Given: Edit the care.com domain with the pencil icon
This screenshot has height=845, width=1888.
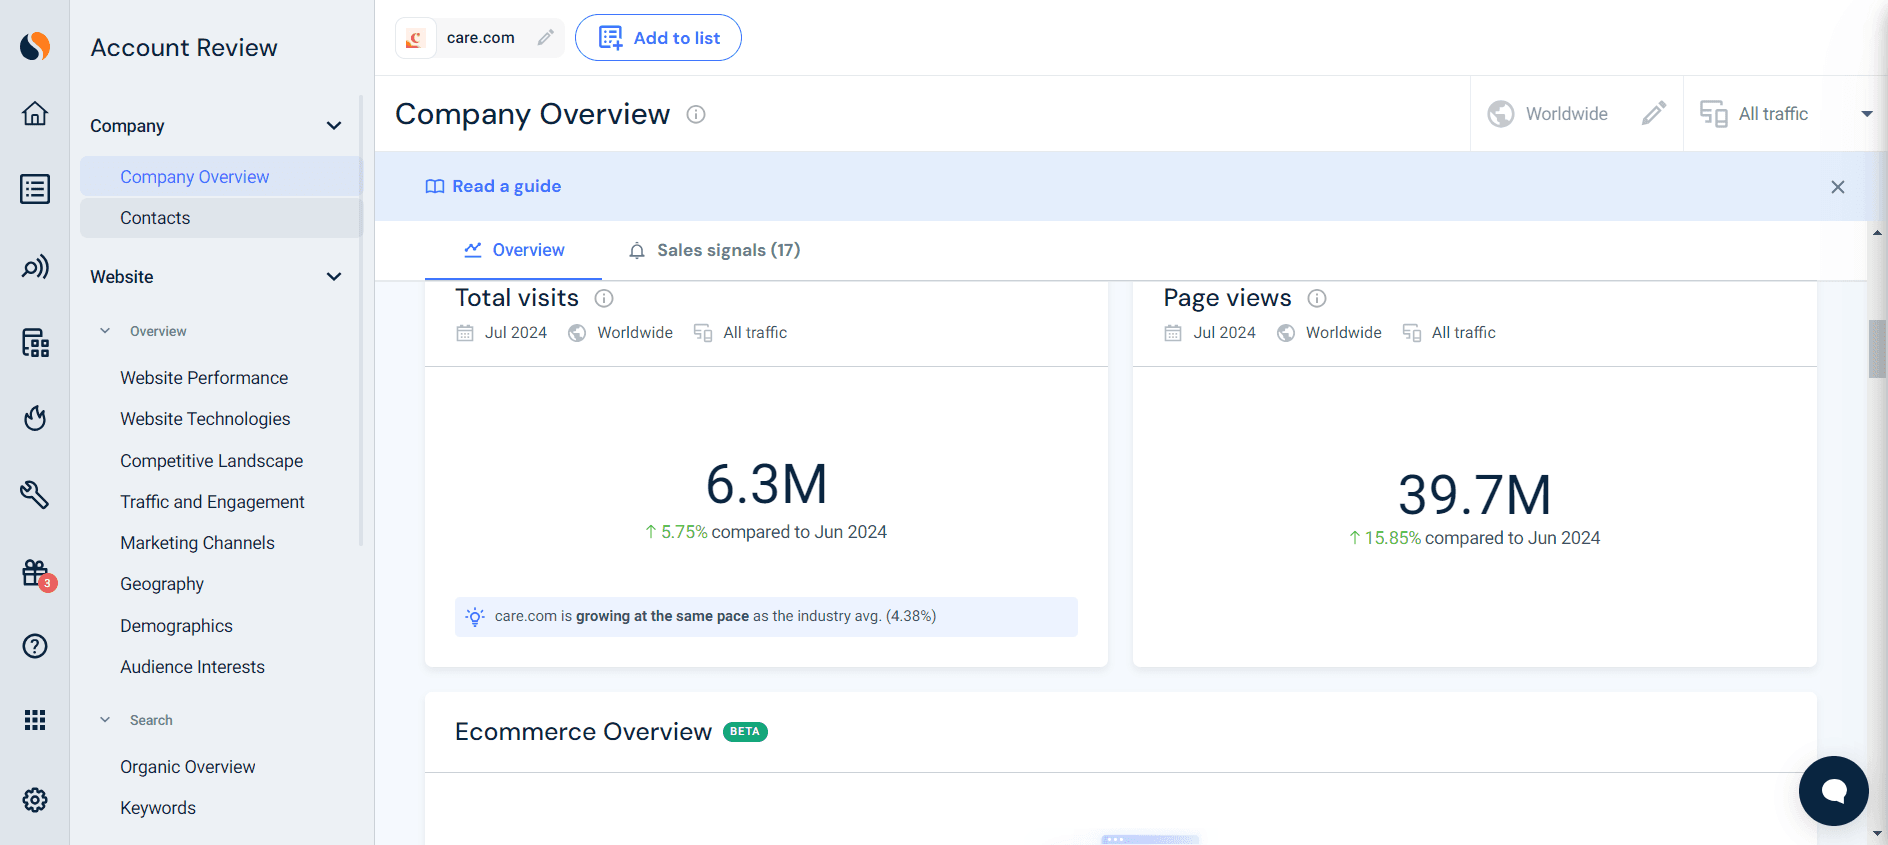Looking at the screenshot, I should pyautogui.click(x=545, y=38).
